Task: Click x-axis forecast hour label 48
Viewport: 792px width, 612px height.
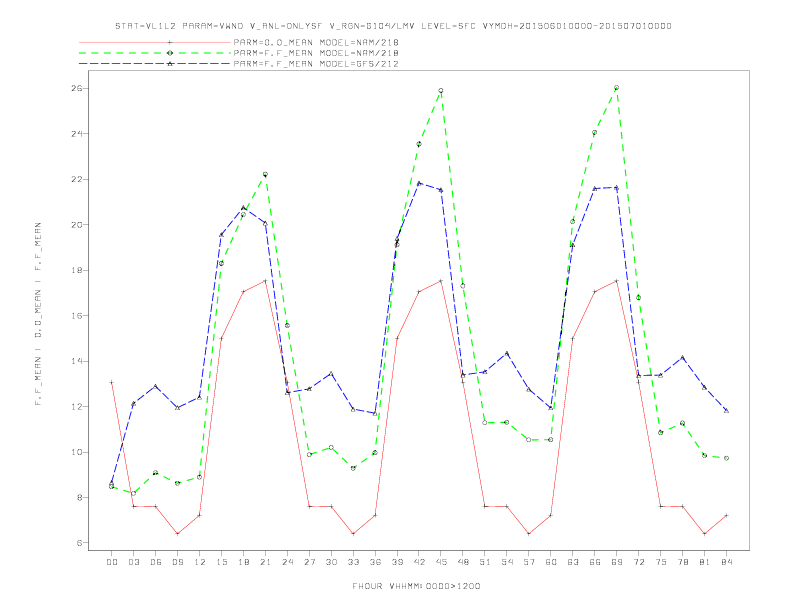Action: pyautogui.click(x=463, y=562)
